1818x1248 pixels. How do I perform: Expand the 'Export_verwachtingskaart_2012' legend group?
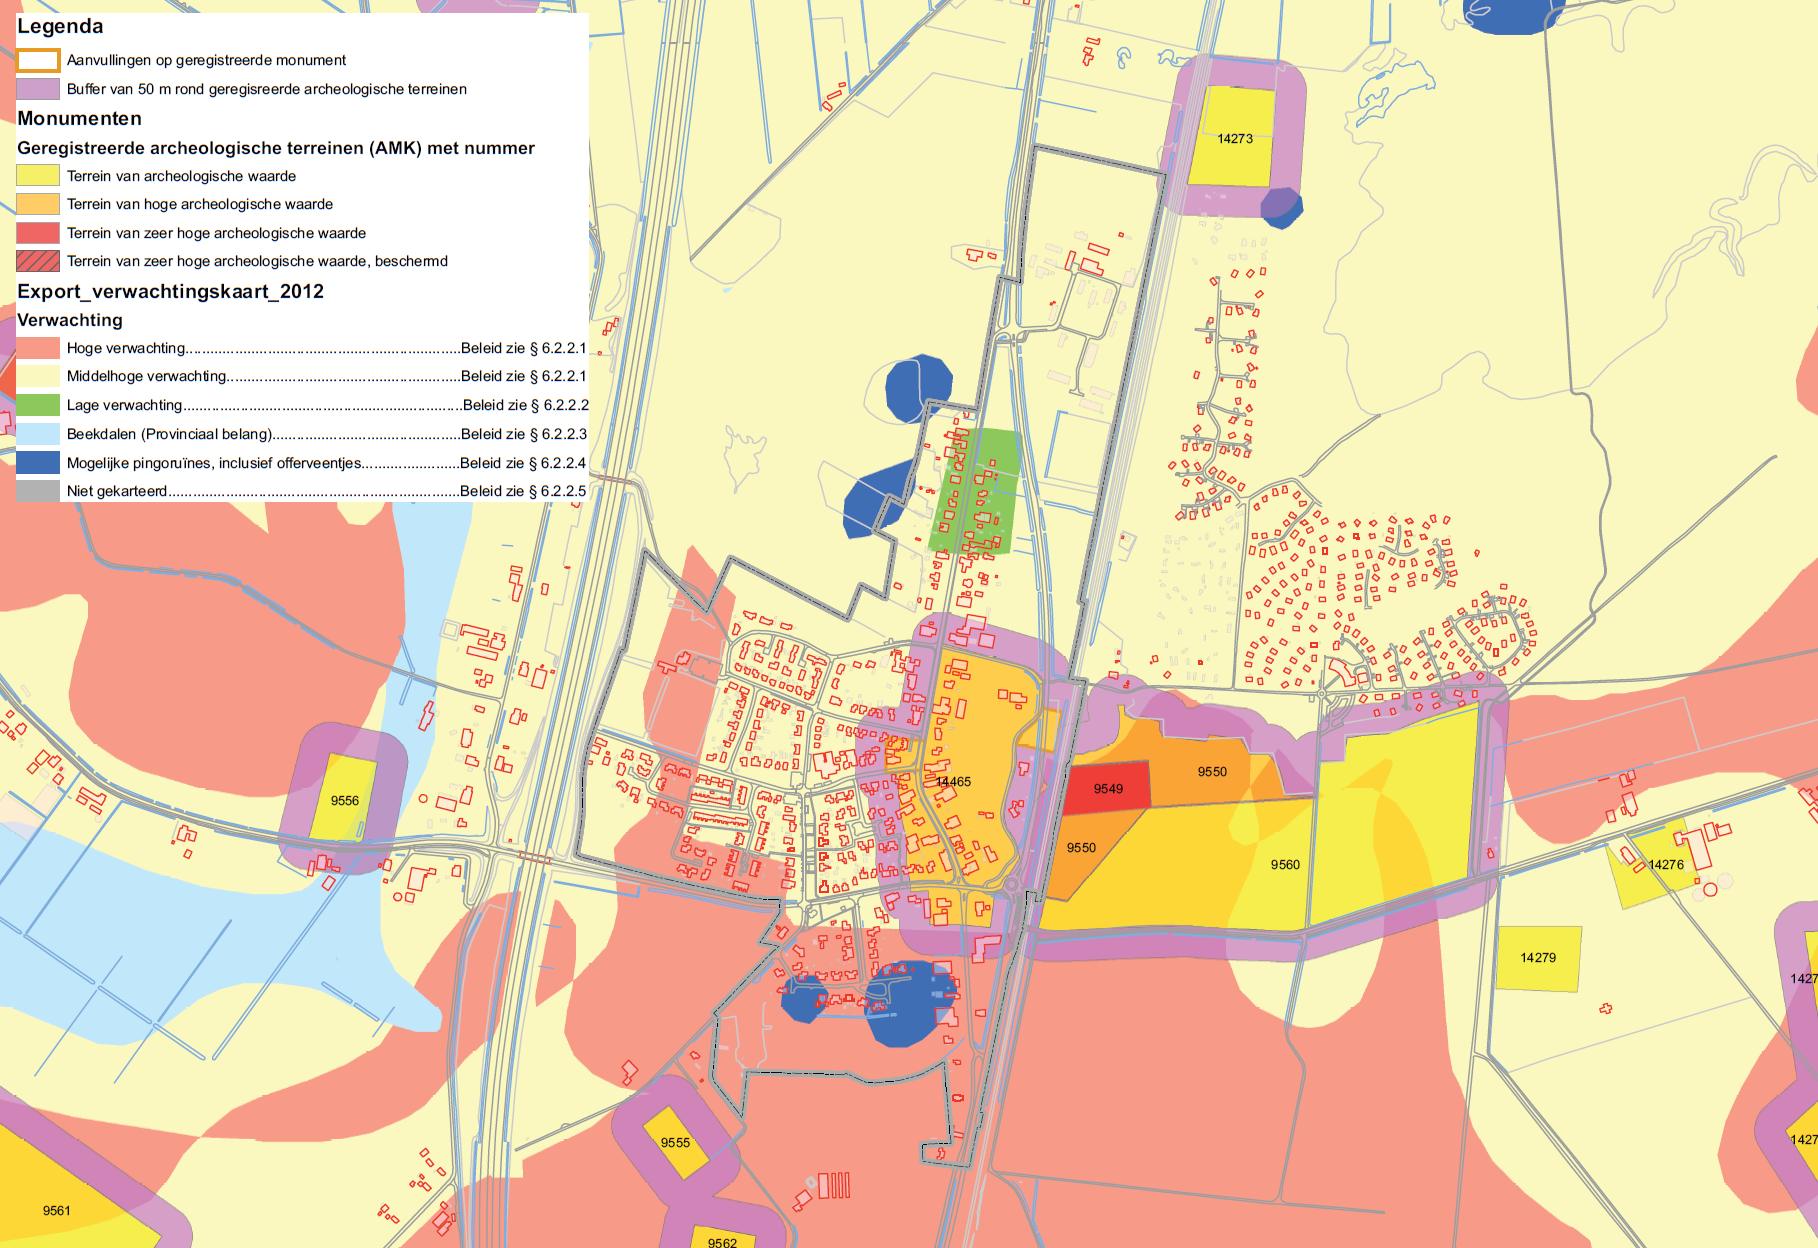170,293
